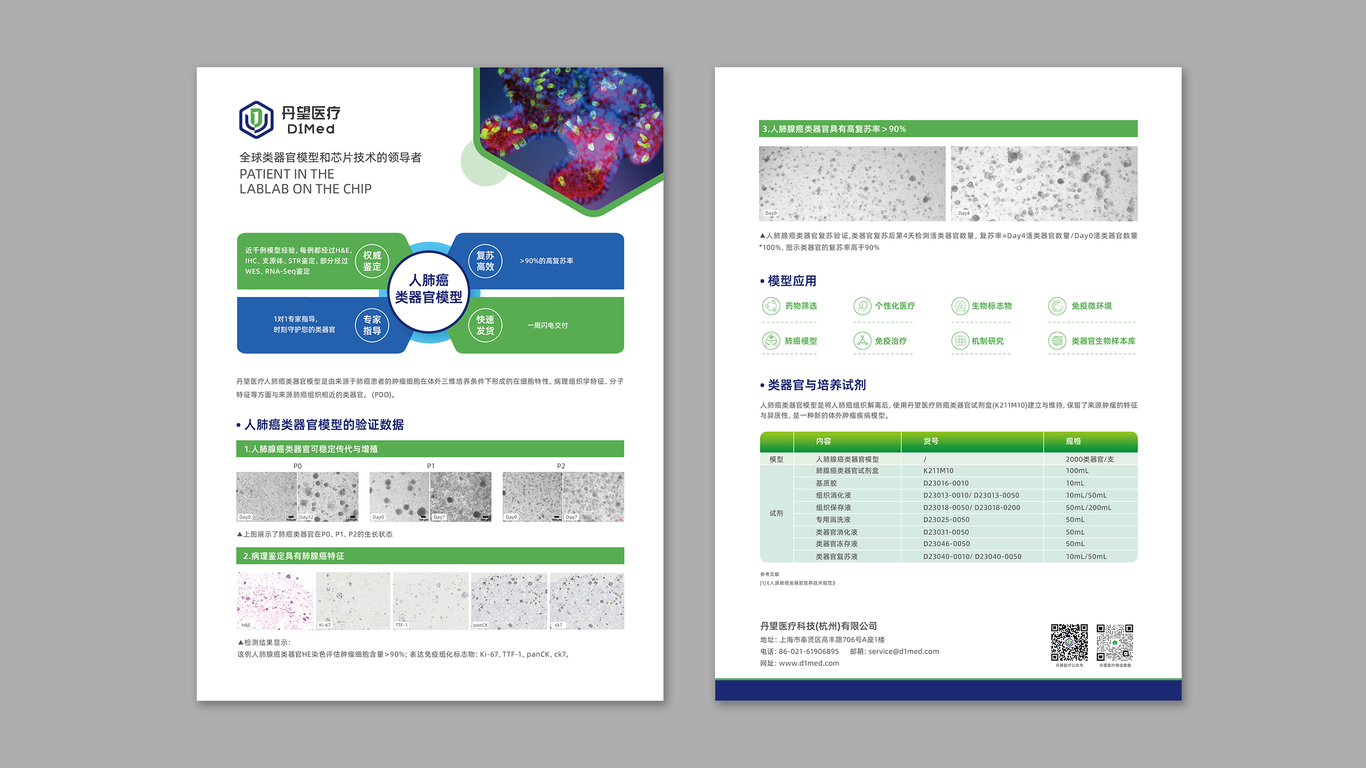Click the 试剂 row group label
1366x768 pixels.
[777, 513]
